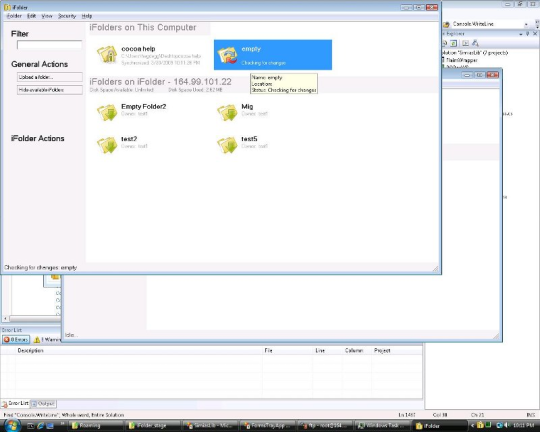The height and width of the screenshot is (432, 540).
Task: Switch to Windows Task Manager taskbar button
Action: click(381, 426)
